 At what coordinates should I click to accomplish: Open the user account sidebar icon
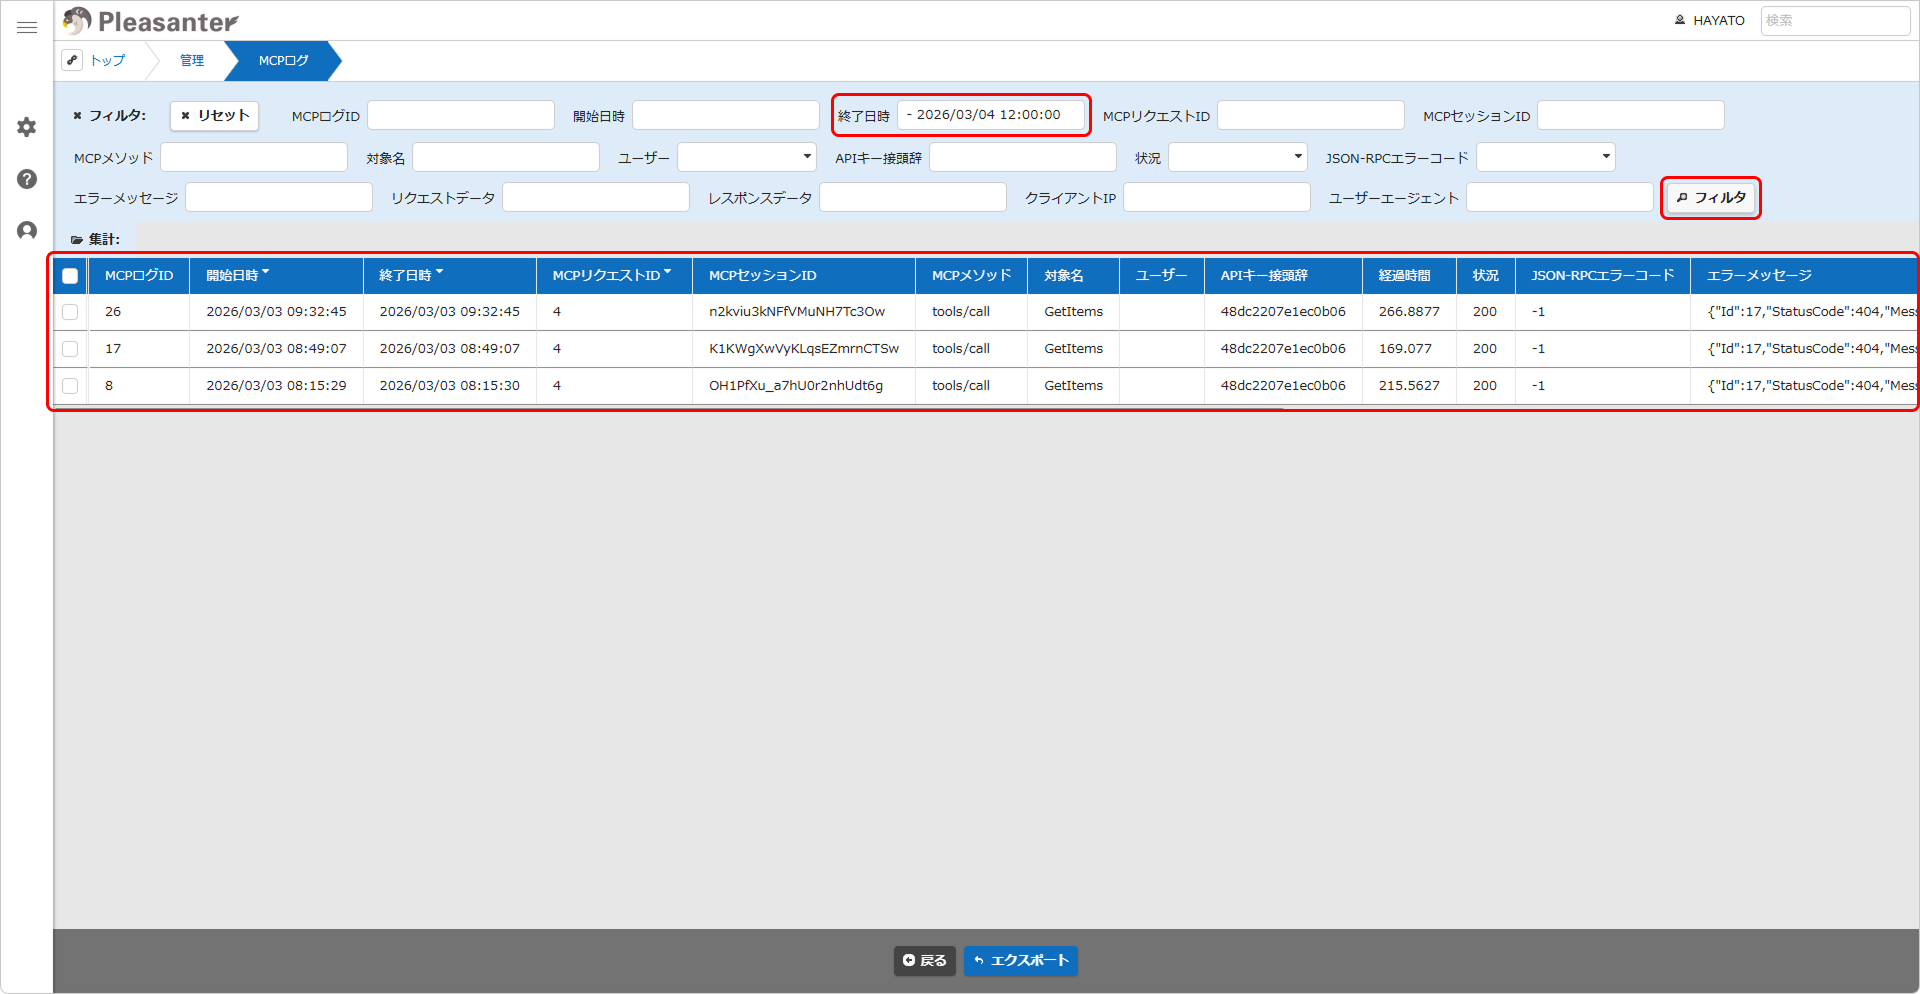point(27,231)
